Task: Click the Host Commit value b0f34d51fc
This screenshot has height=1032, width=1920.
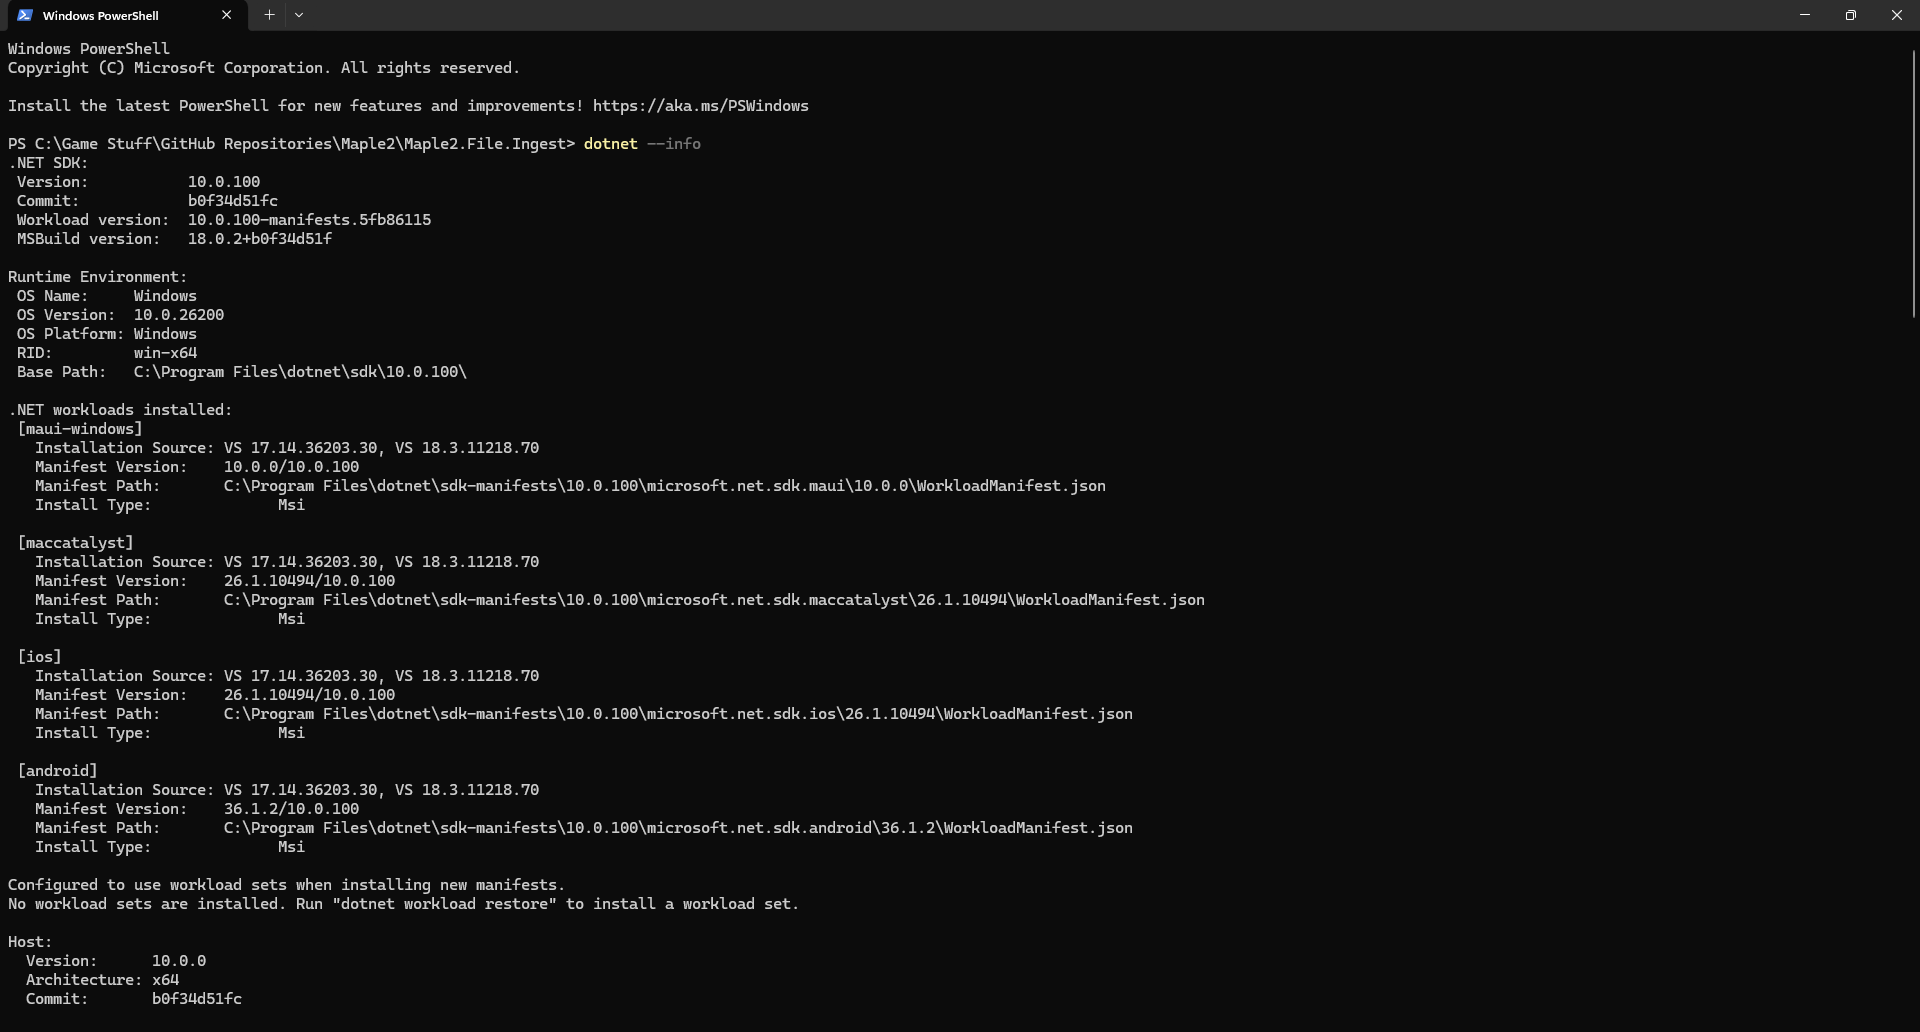Action: 197,999
